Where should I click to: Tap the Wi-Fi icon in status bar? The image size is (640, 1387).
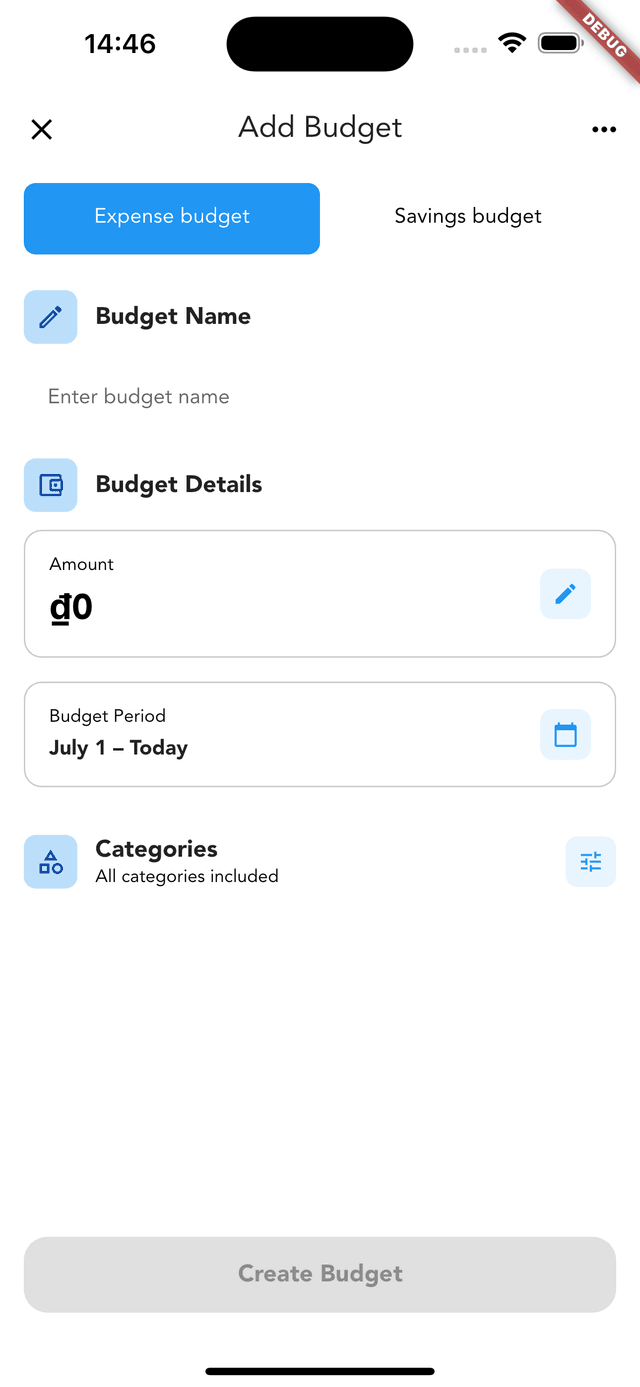click(511, 43)
